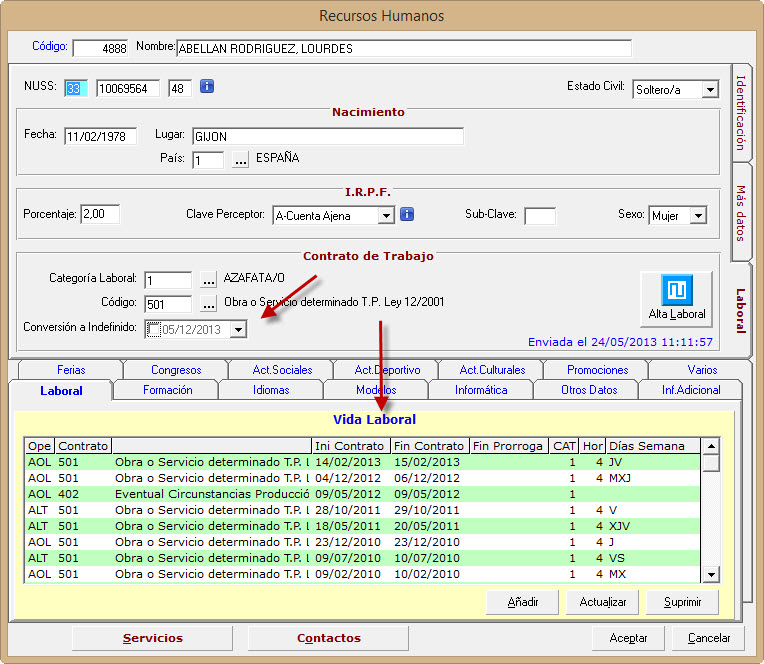This screenshot has width=764, height=664.
Task: Open the Varios tab
Action: 702,370
